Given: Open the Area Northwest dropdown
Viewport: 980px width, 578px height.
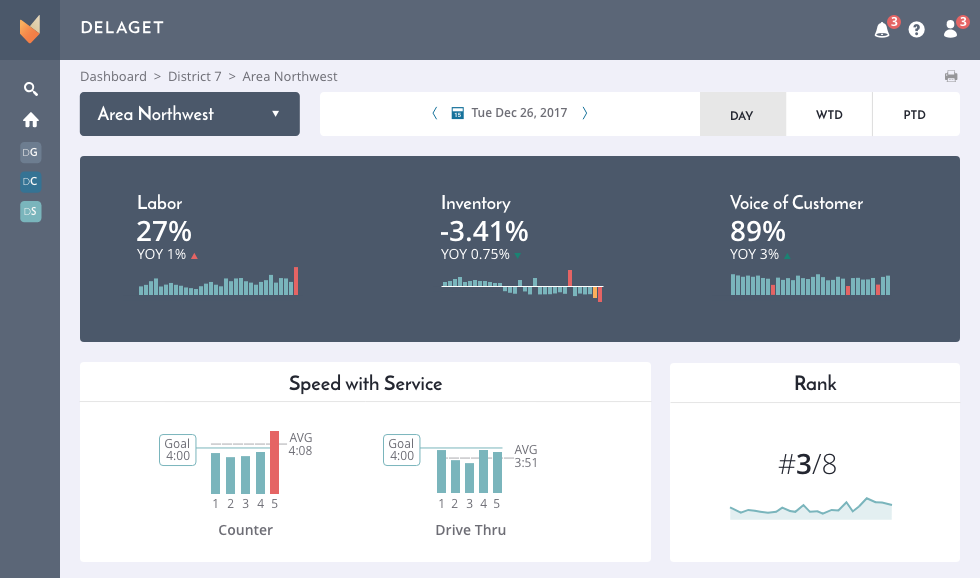Looking at the screenshot, I should pos(189,114).
